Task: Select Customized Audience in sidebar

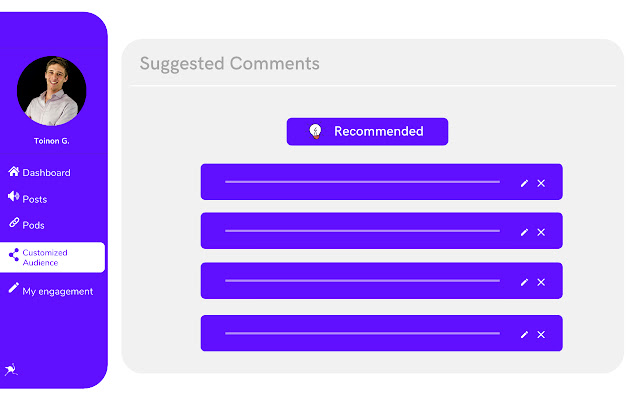Action: [45, 257]
